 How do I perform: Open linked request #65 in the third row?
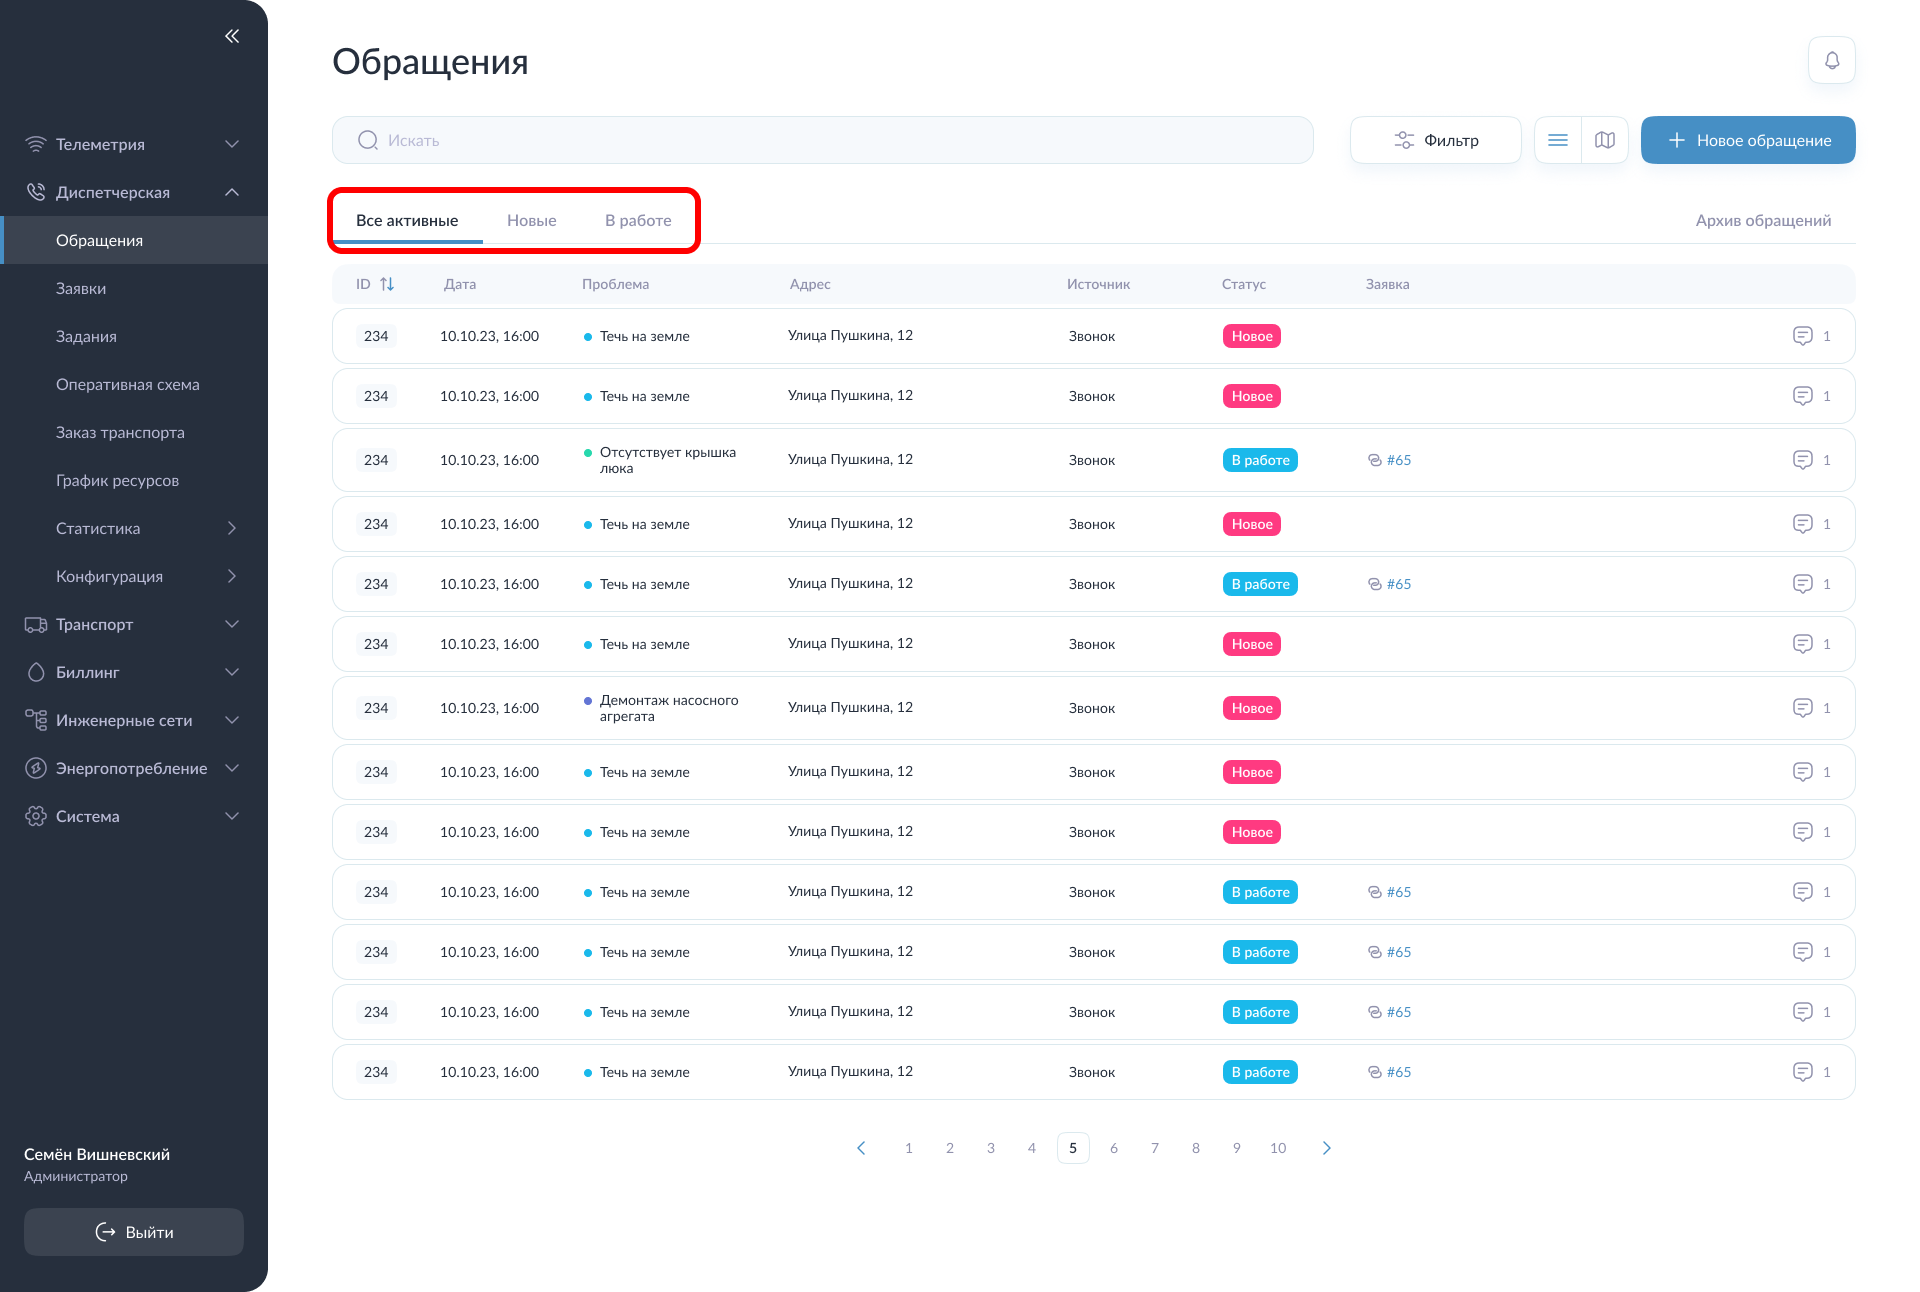point(1397,460)
